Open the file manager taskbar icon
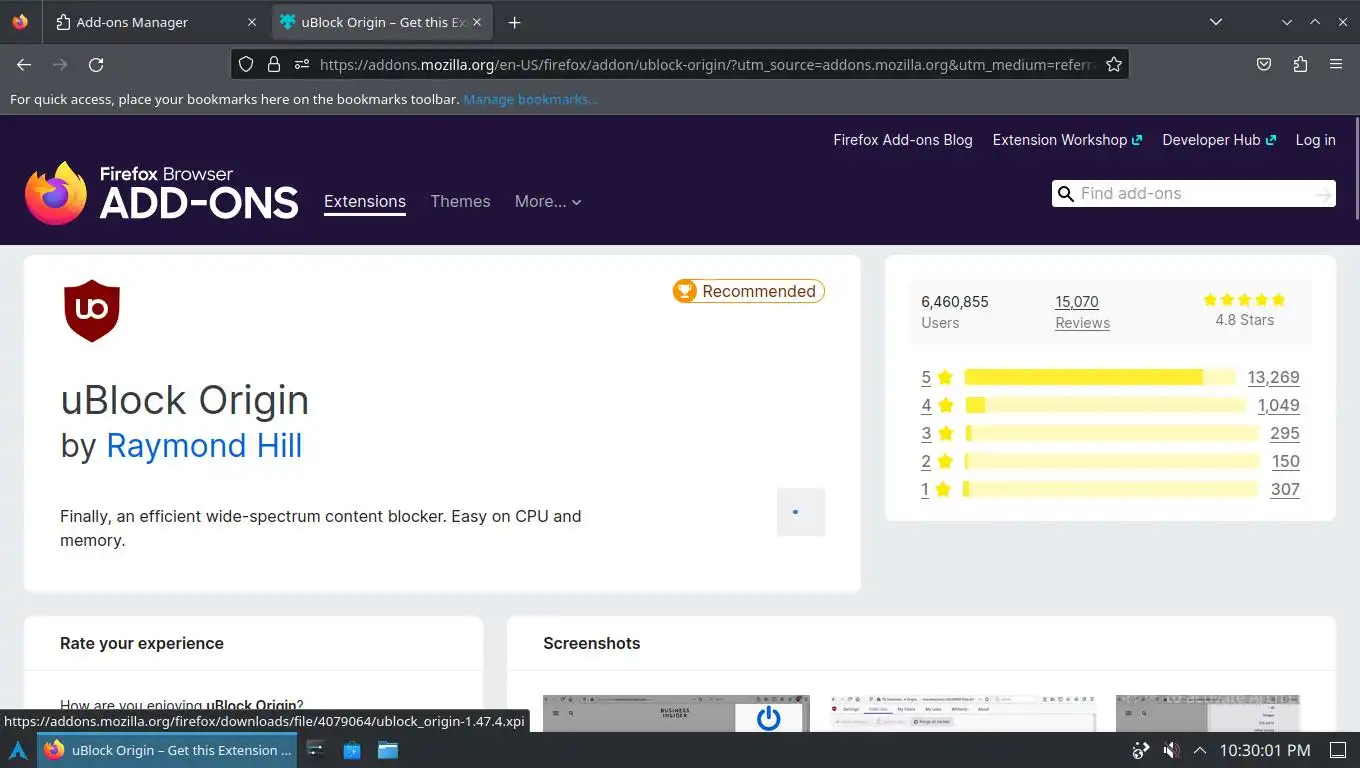 [388, 750]
